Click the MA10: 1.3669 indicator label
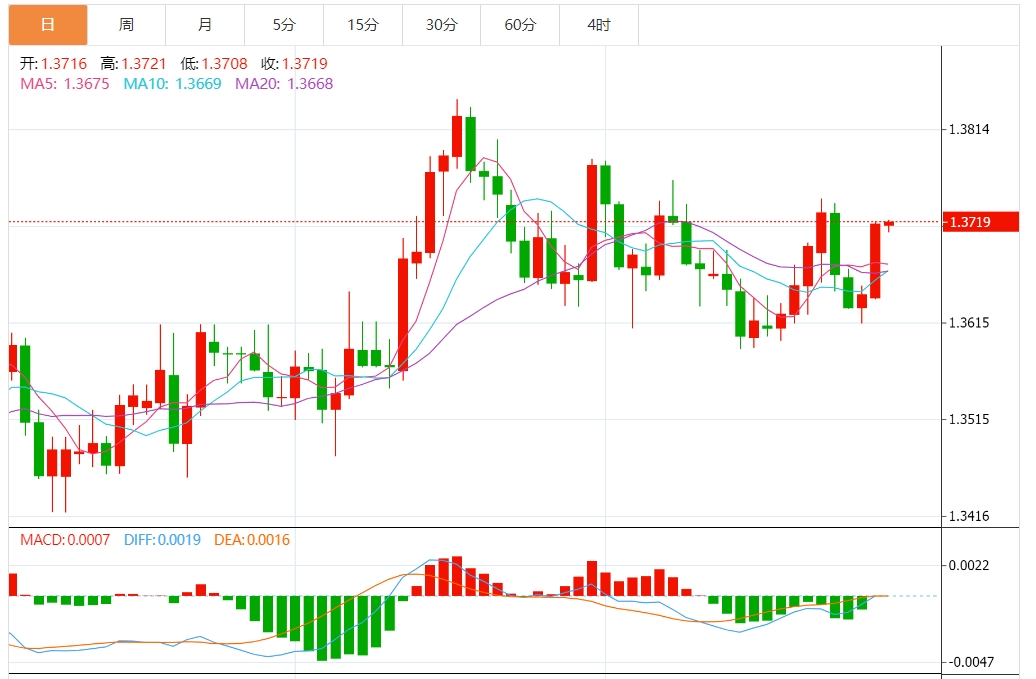This screenshot has width=1036, height=679. tap(172, 84)
